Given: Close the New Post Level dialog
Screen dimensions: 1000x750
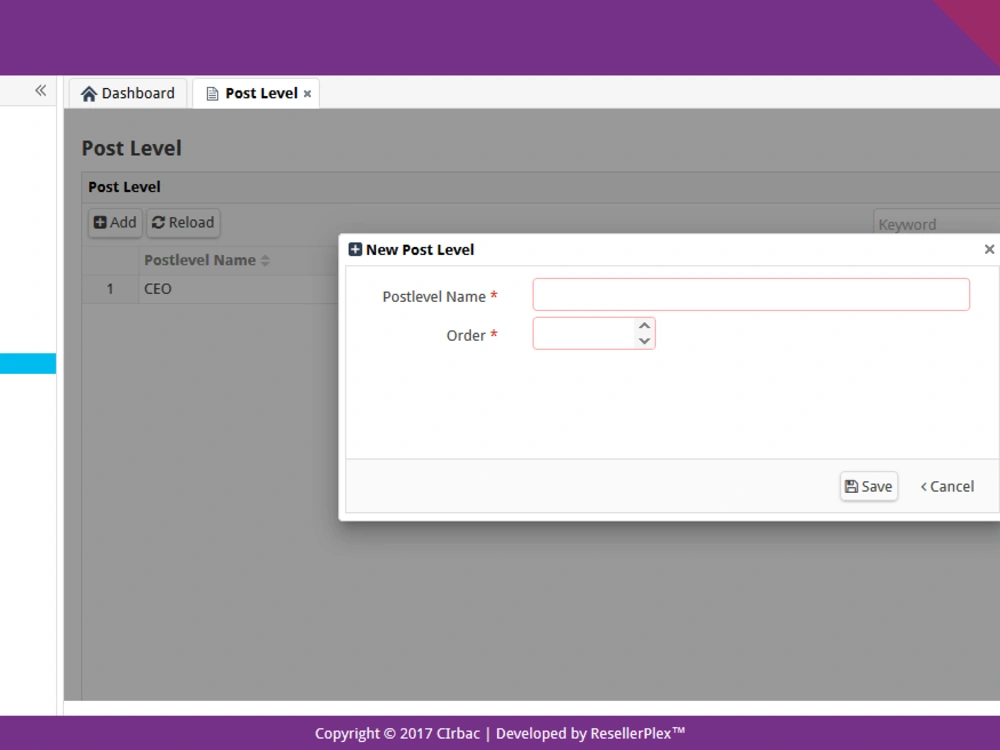Looking at the screenshot, I should point(989,249).
